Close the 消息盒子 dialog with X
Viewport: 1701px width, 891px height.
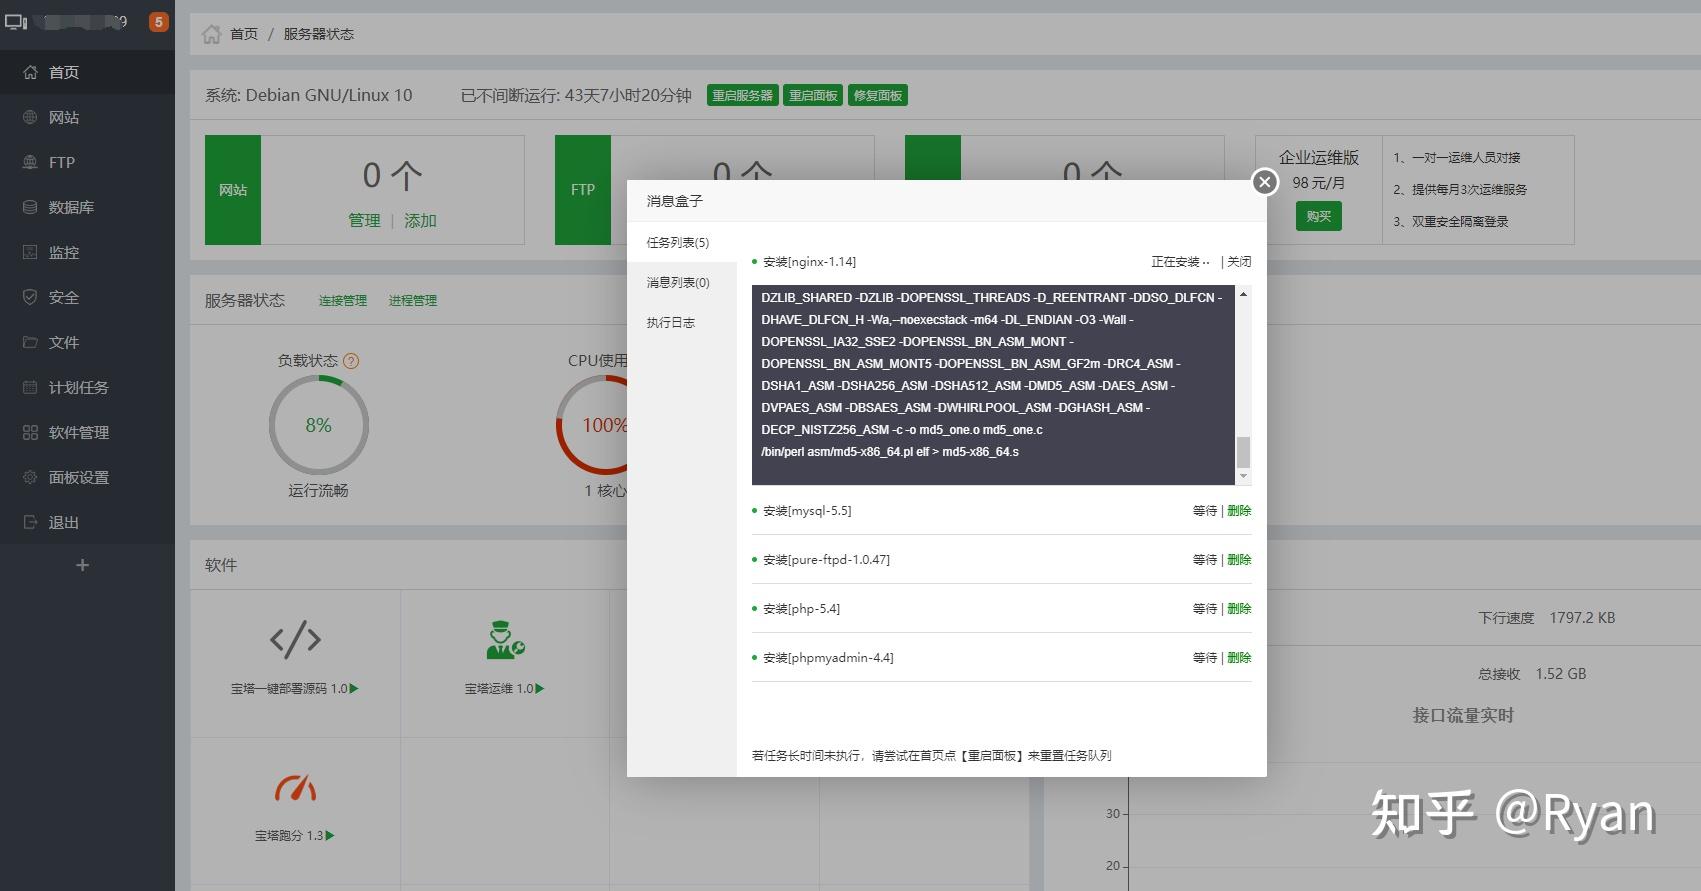[x=1265, y=182]
